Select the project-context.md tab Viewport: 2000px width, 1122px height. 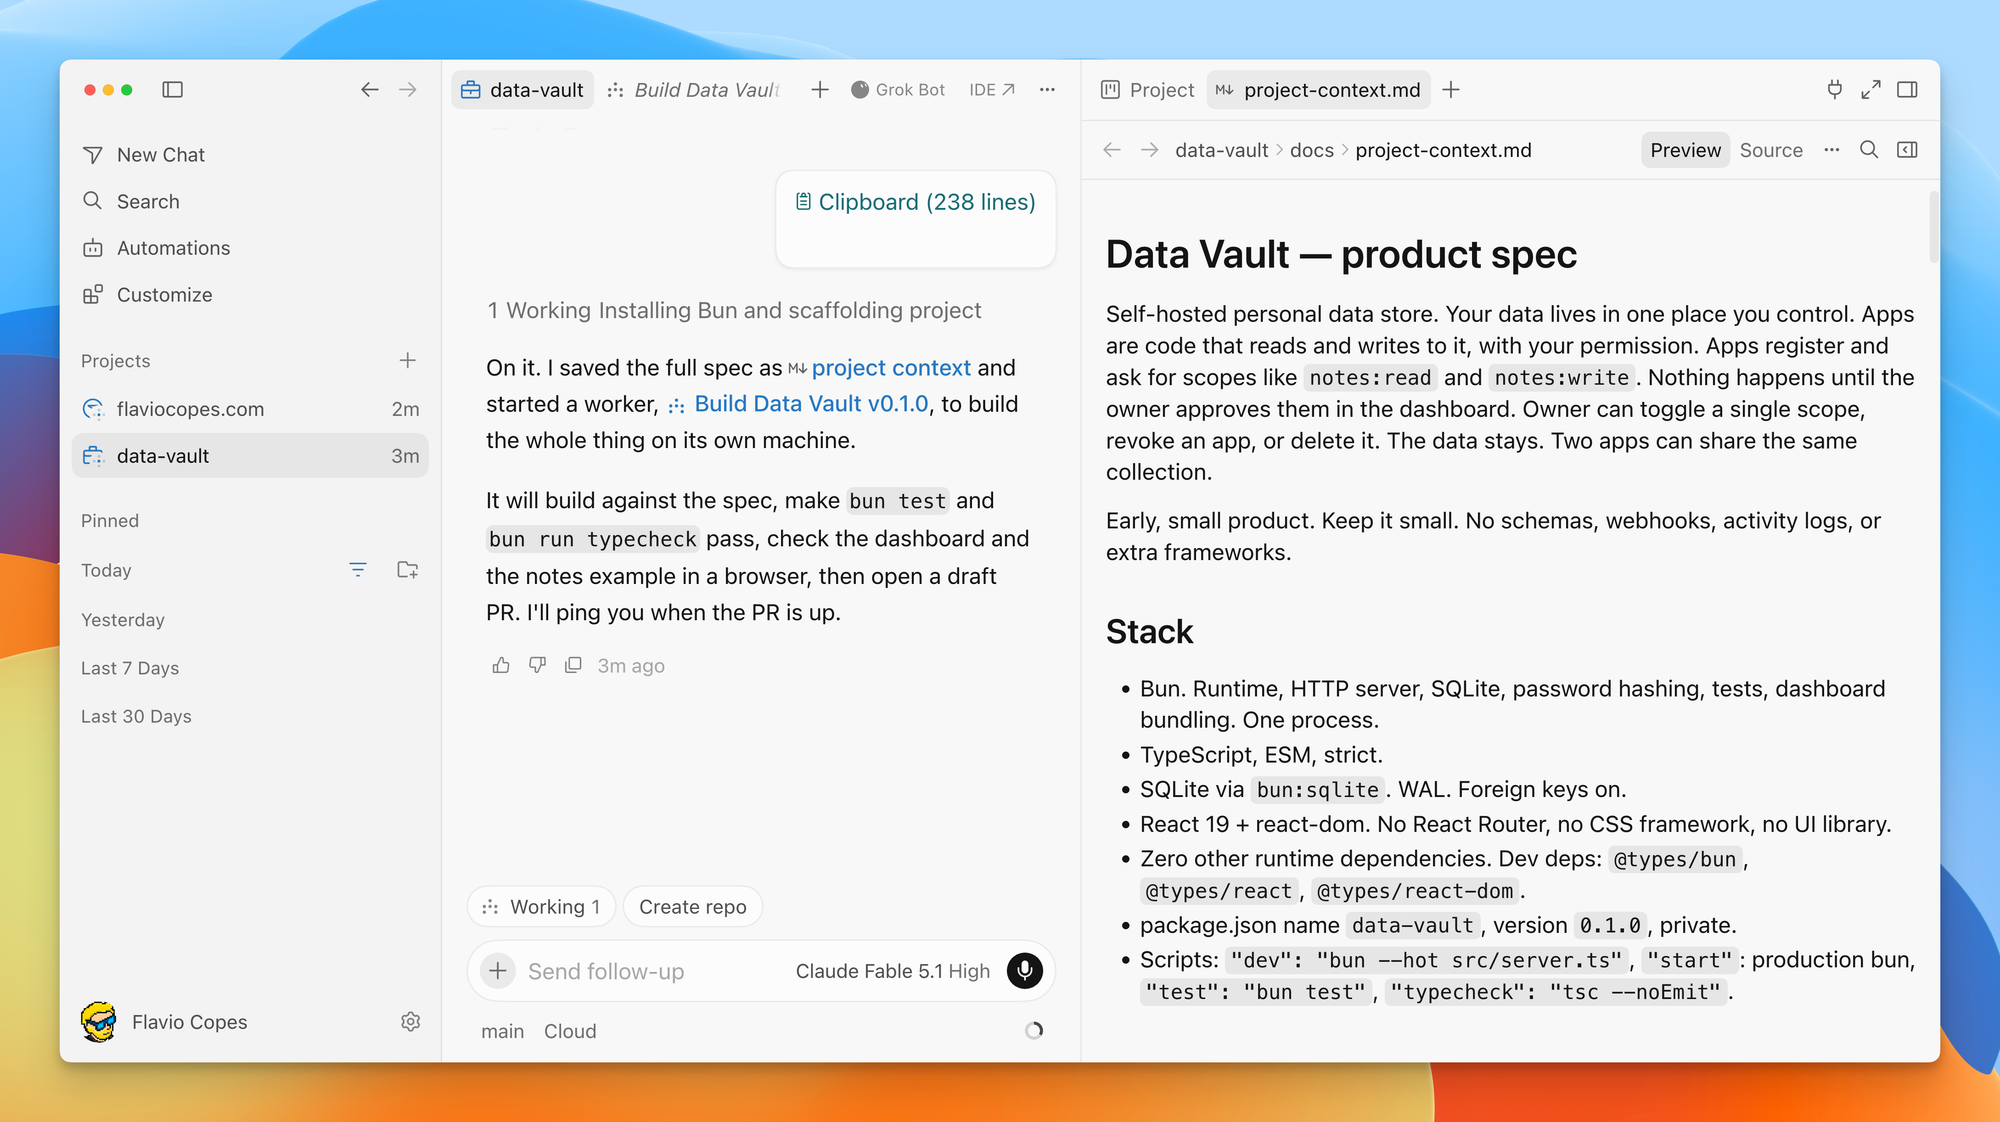click(1318, 90)
